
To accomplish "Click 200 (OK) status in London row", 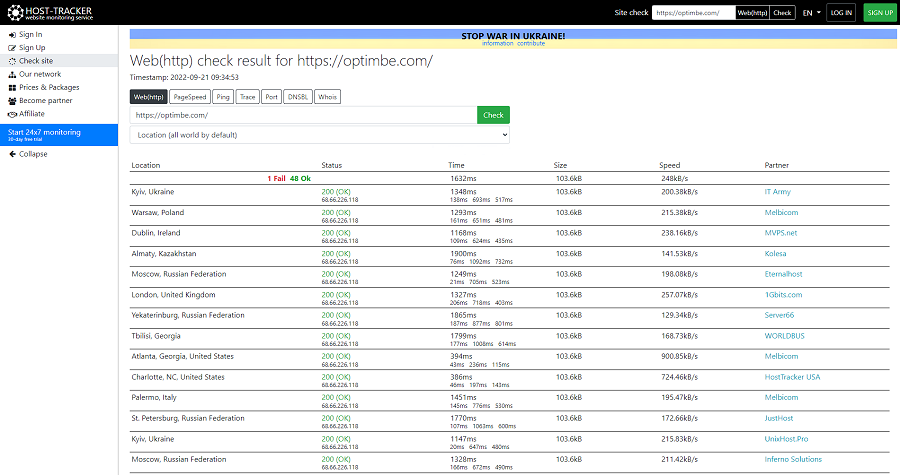I will (x=336, y=295).
